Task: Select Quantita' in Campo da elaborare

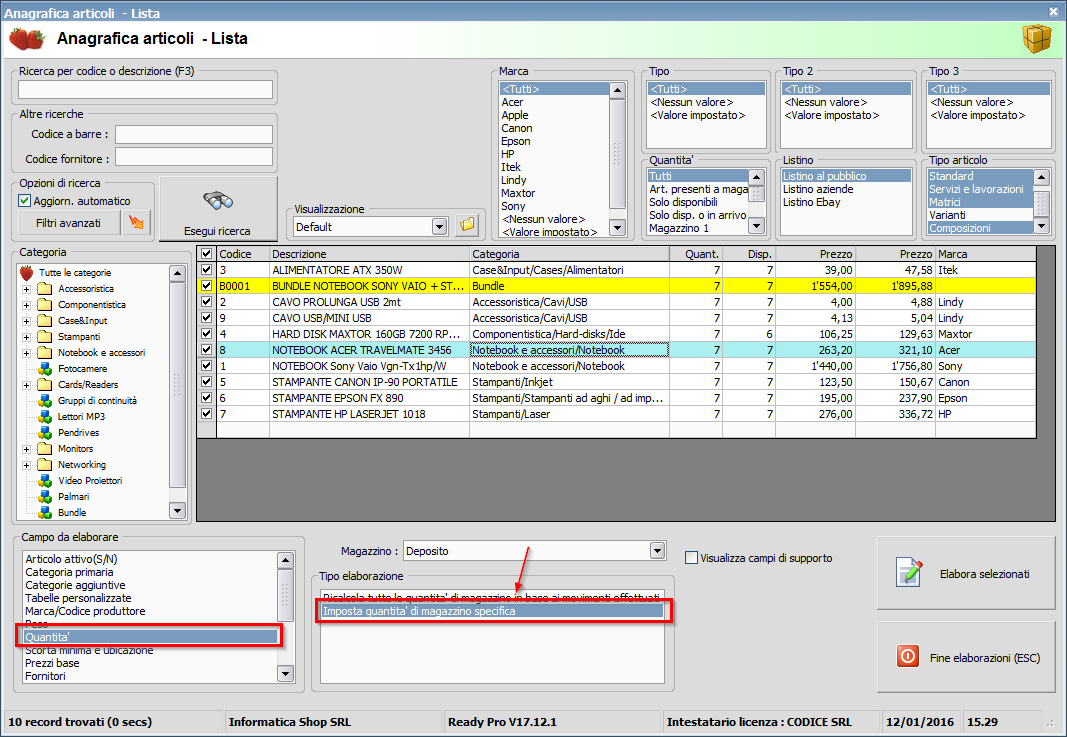Action: click(150, 637)
